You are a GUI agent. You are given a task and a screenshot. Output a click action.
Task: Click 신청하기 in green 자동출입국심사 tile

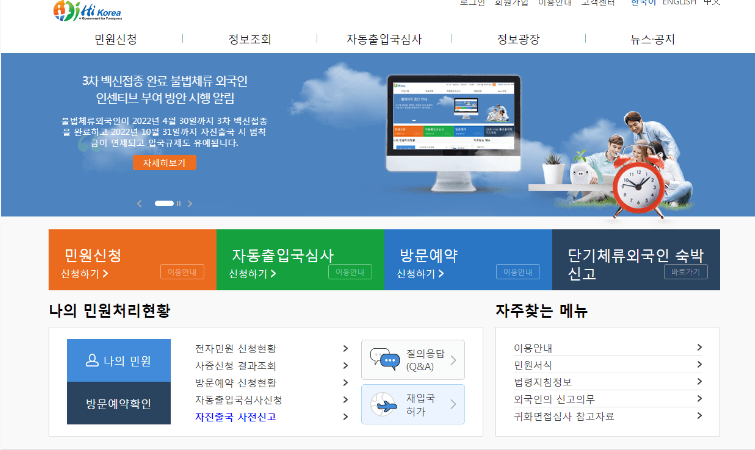252,273
